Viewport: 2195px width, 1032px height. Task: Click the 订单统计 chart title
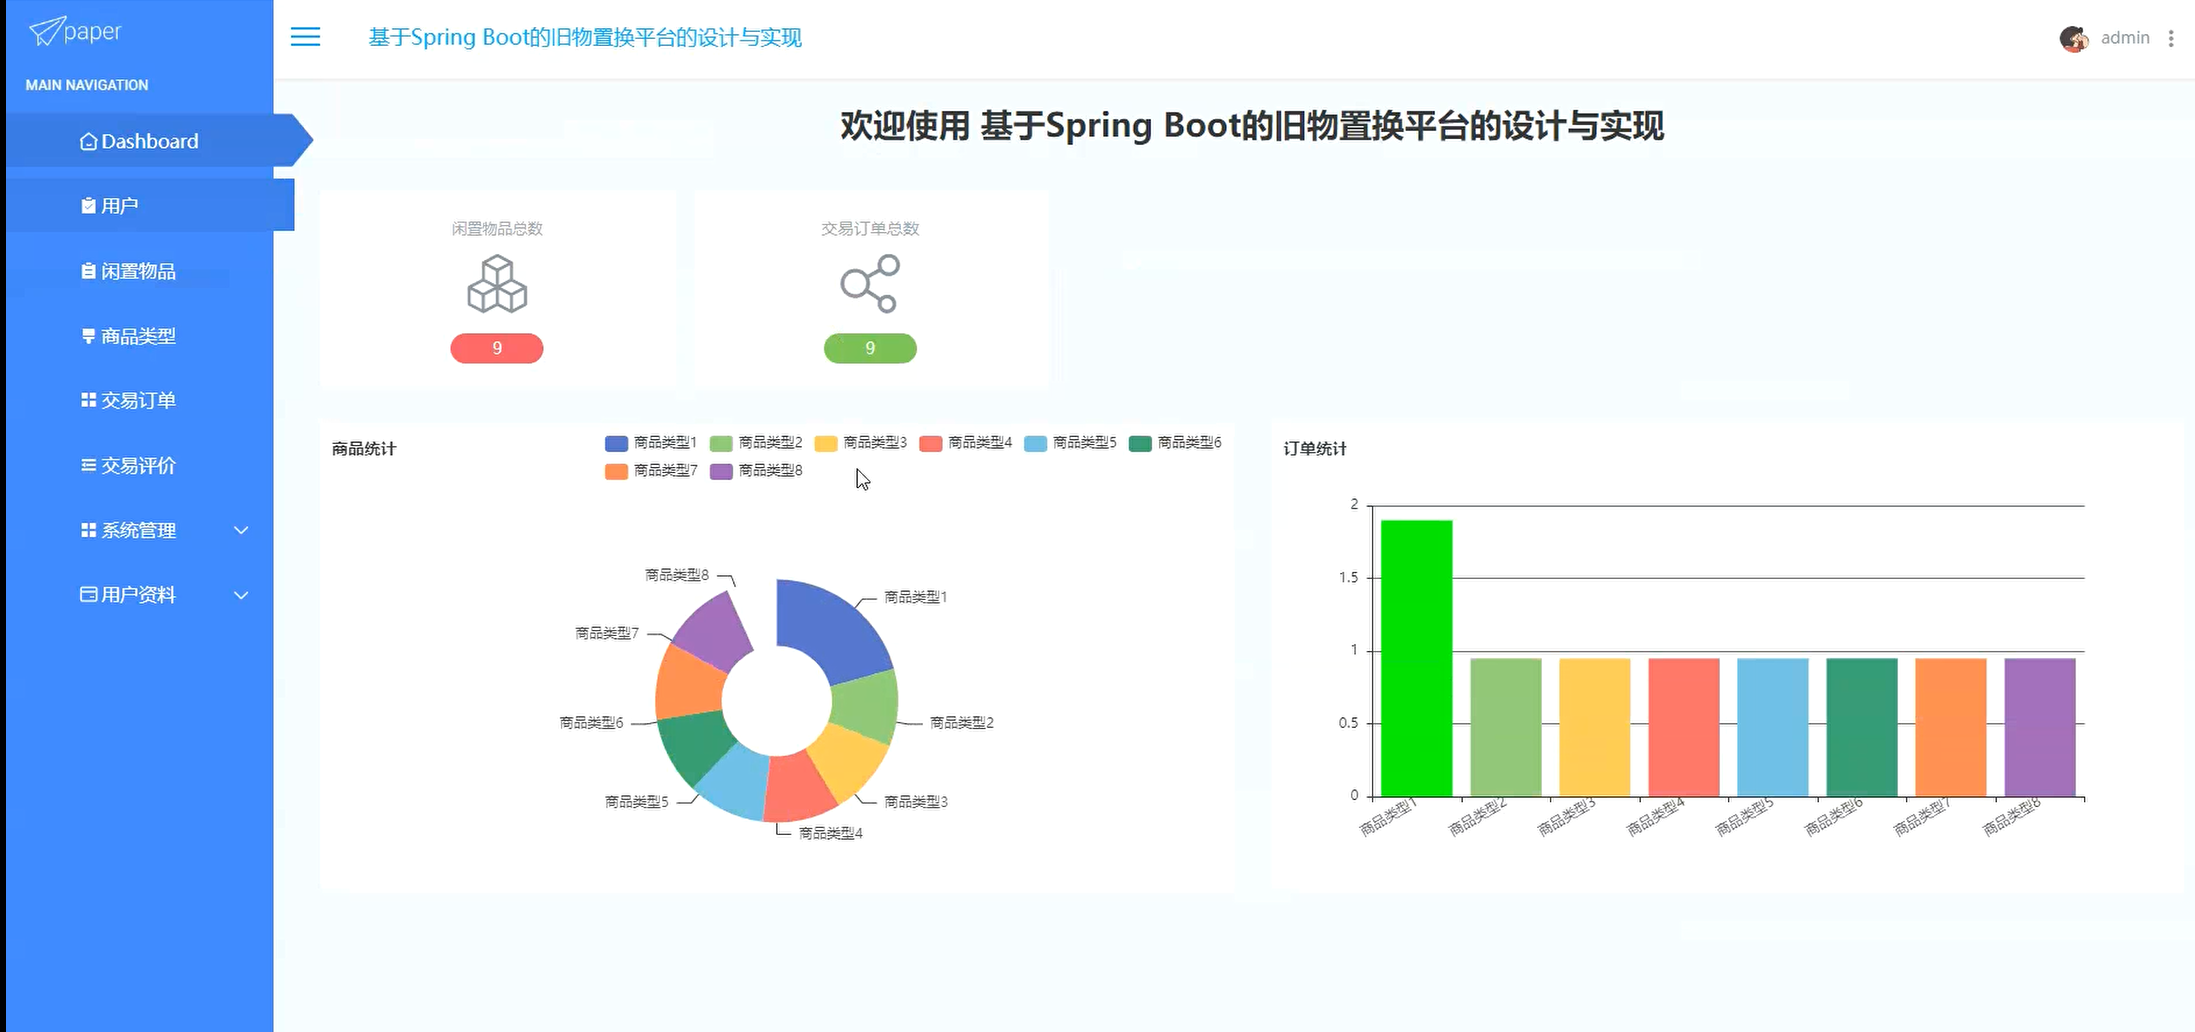[1315, 449]
